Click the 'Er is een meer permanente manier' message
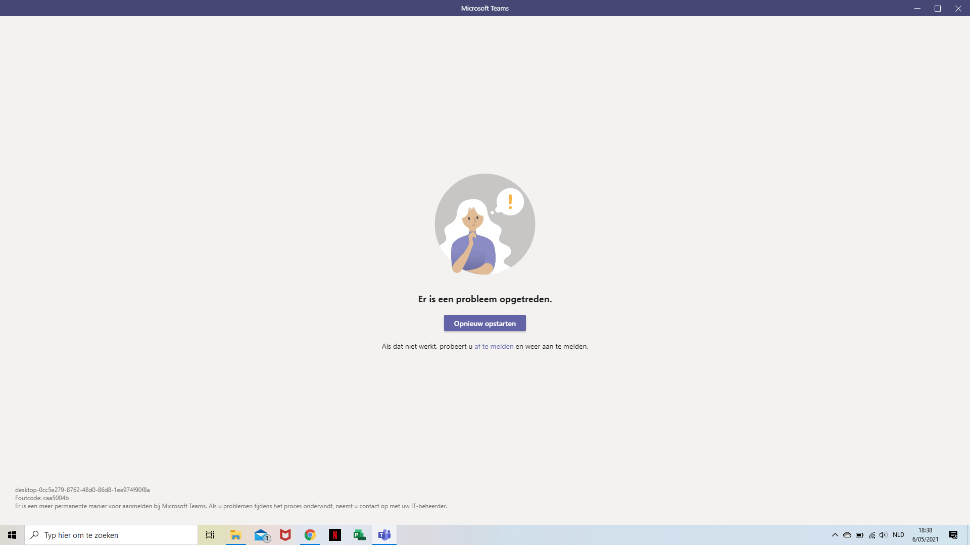Screen dimensions: 970x545 click(231, 506)
